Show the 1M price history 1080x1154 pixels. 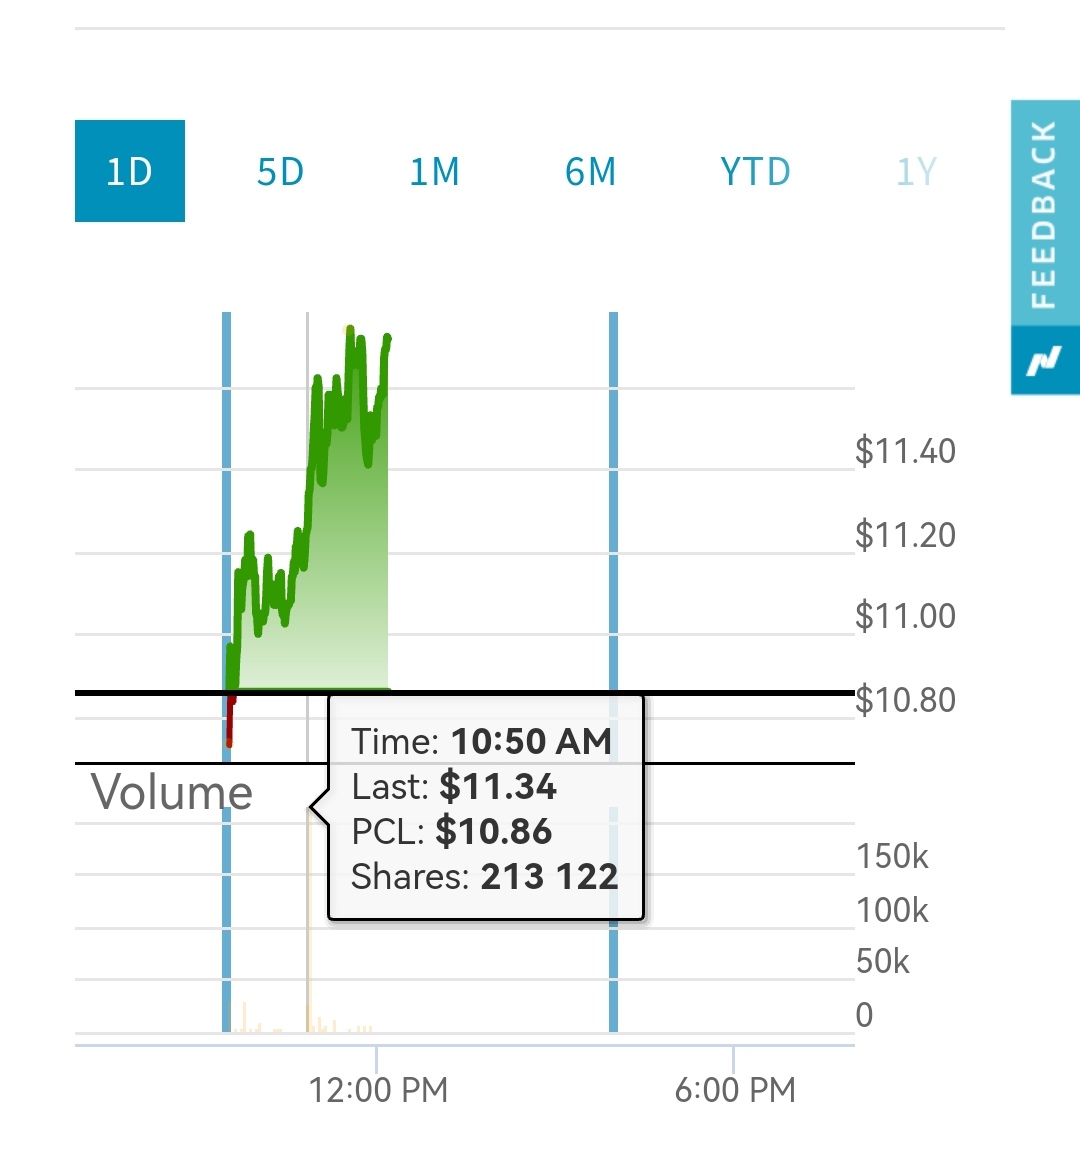pyautogui.click(x=434, y=172)
